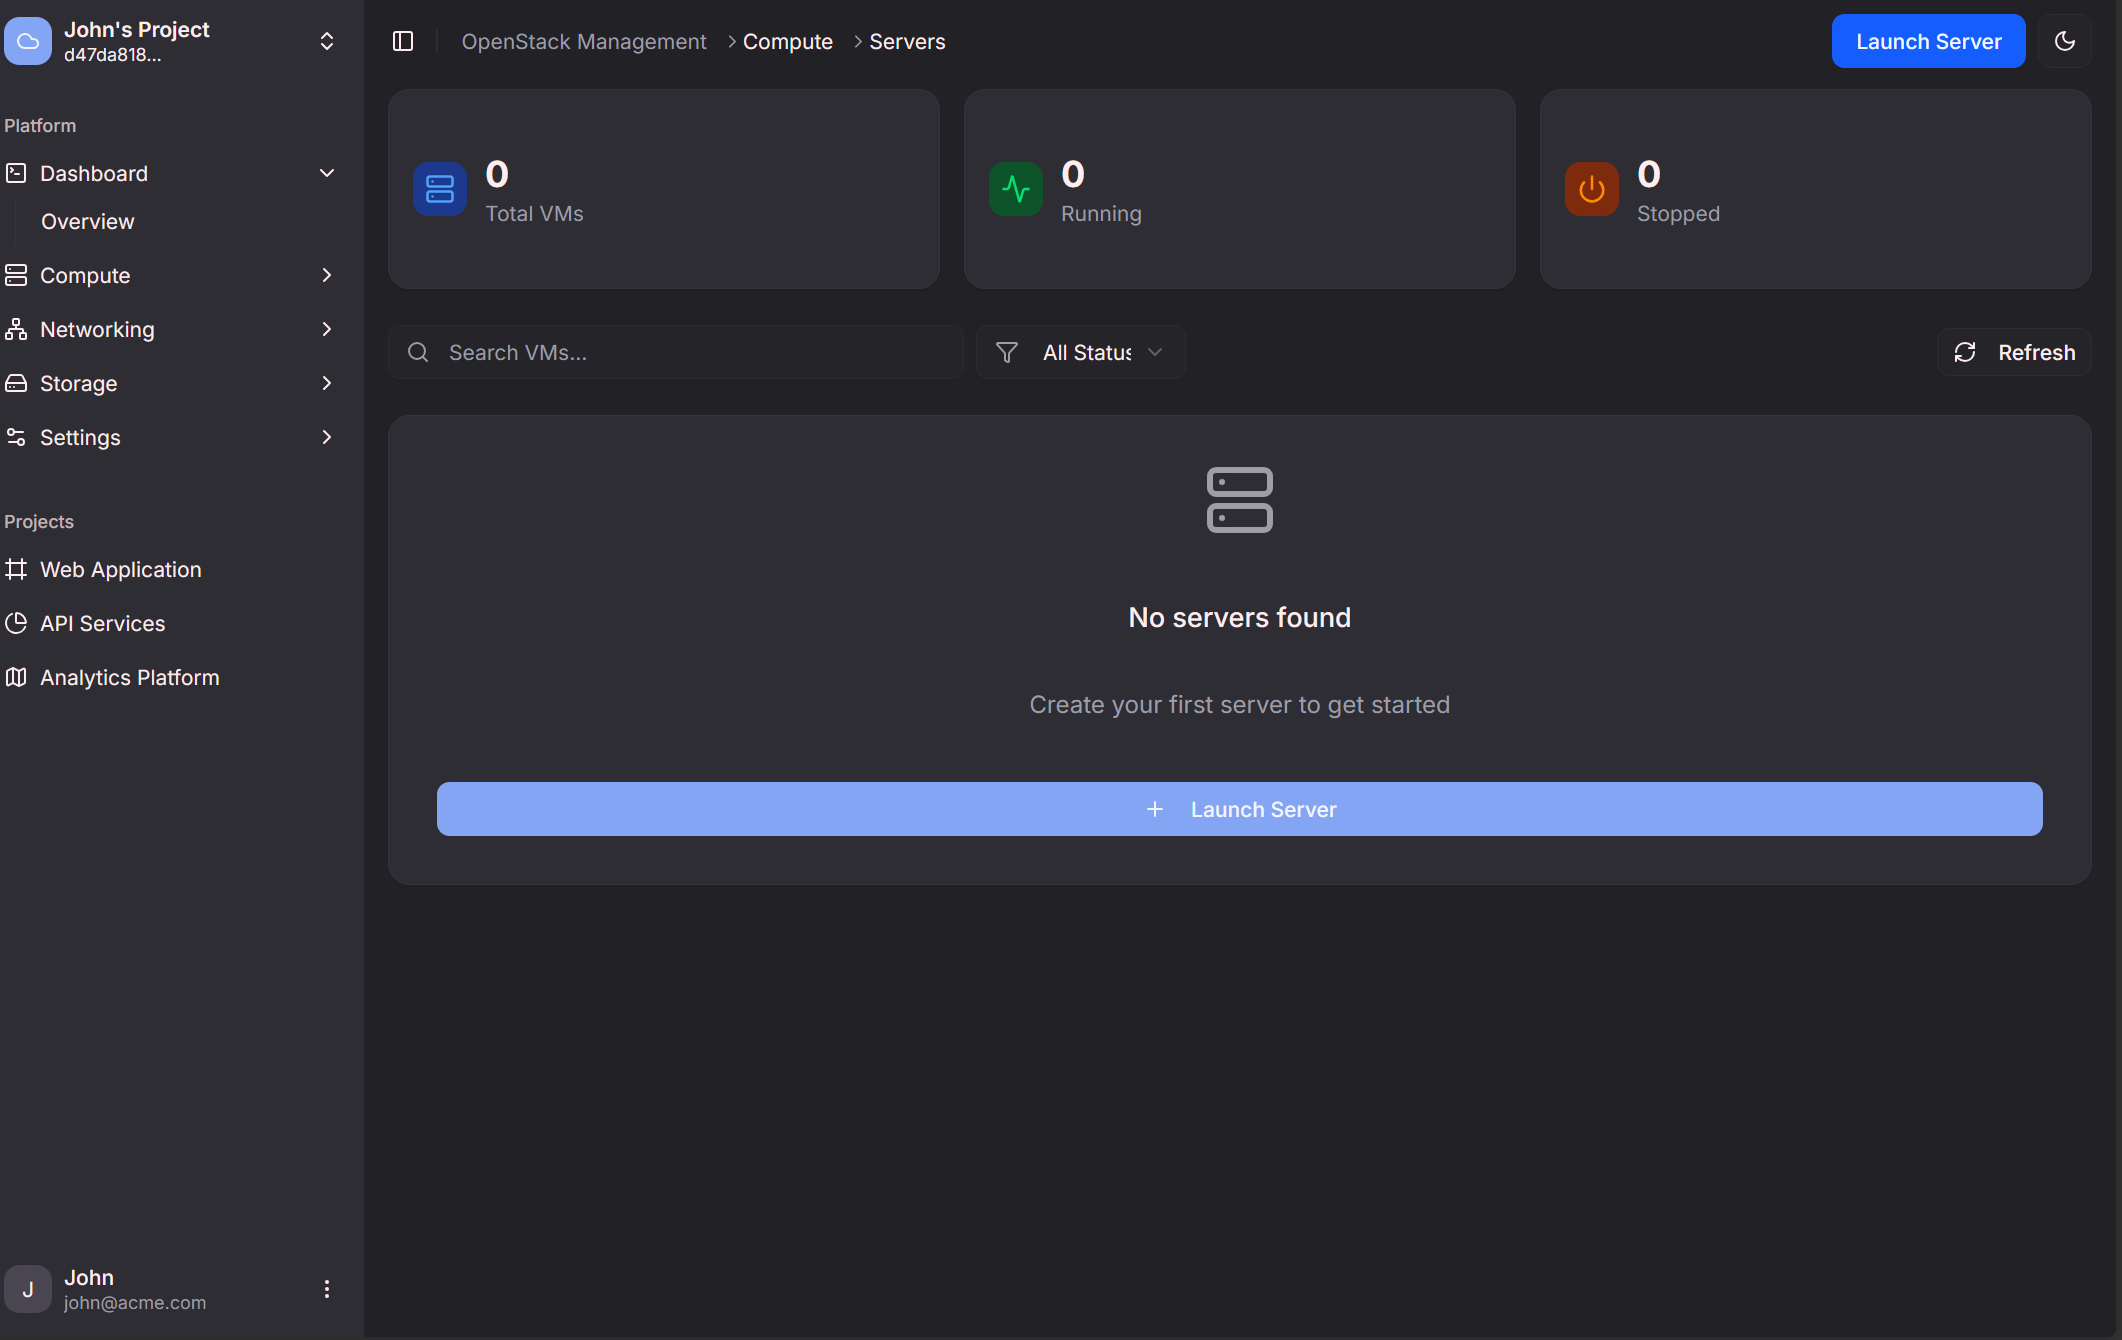The height and width of the screenshot is (1340, 2122).
Task: Expand the Networking sidebar section
Action: (x=326, y=329)
